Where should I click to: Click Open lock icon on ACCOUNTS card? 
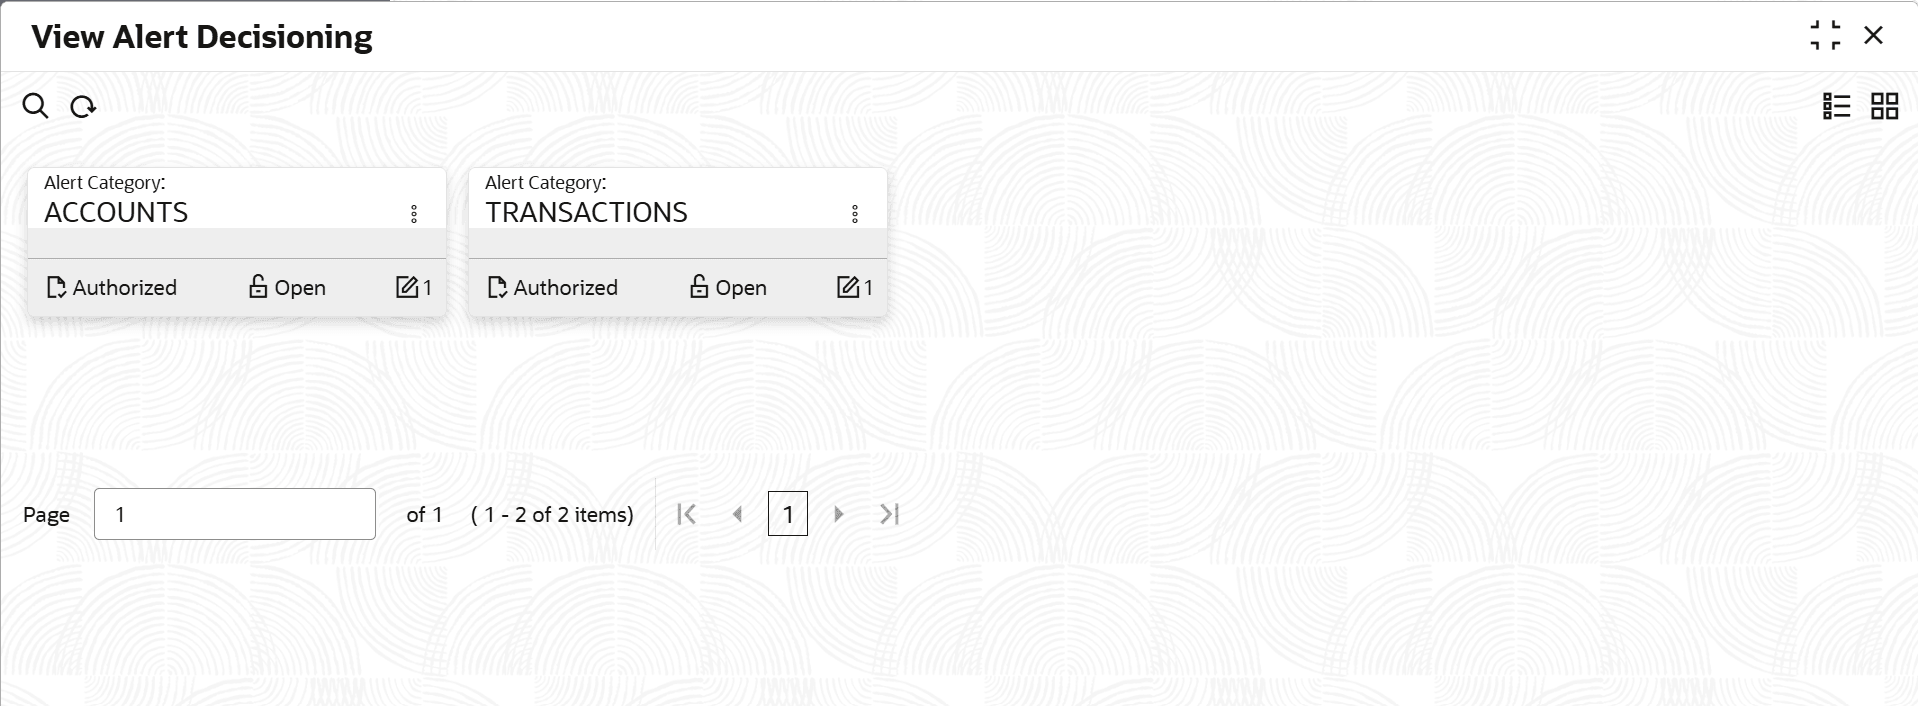tap(258, 288)
